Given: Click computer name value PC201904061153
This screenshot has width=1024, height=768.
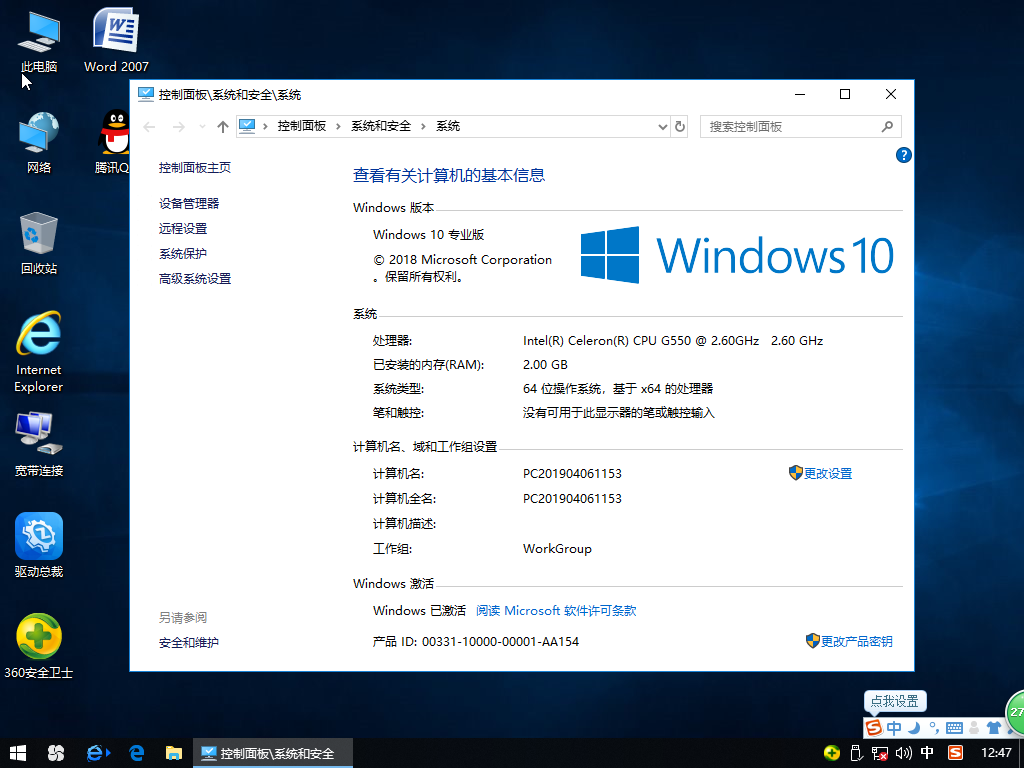Looking at the screenshot, I should click(572, 473).
